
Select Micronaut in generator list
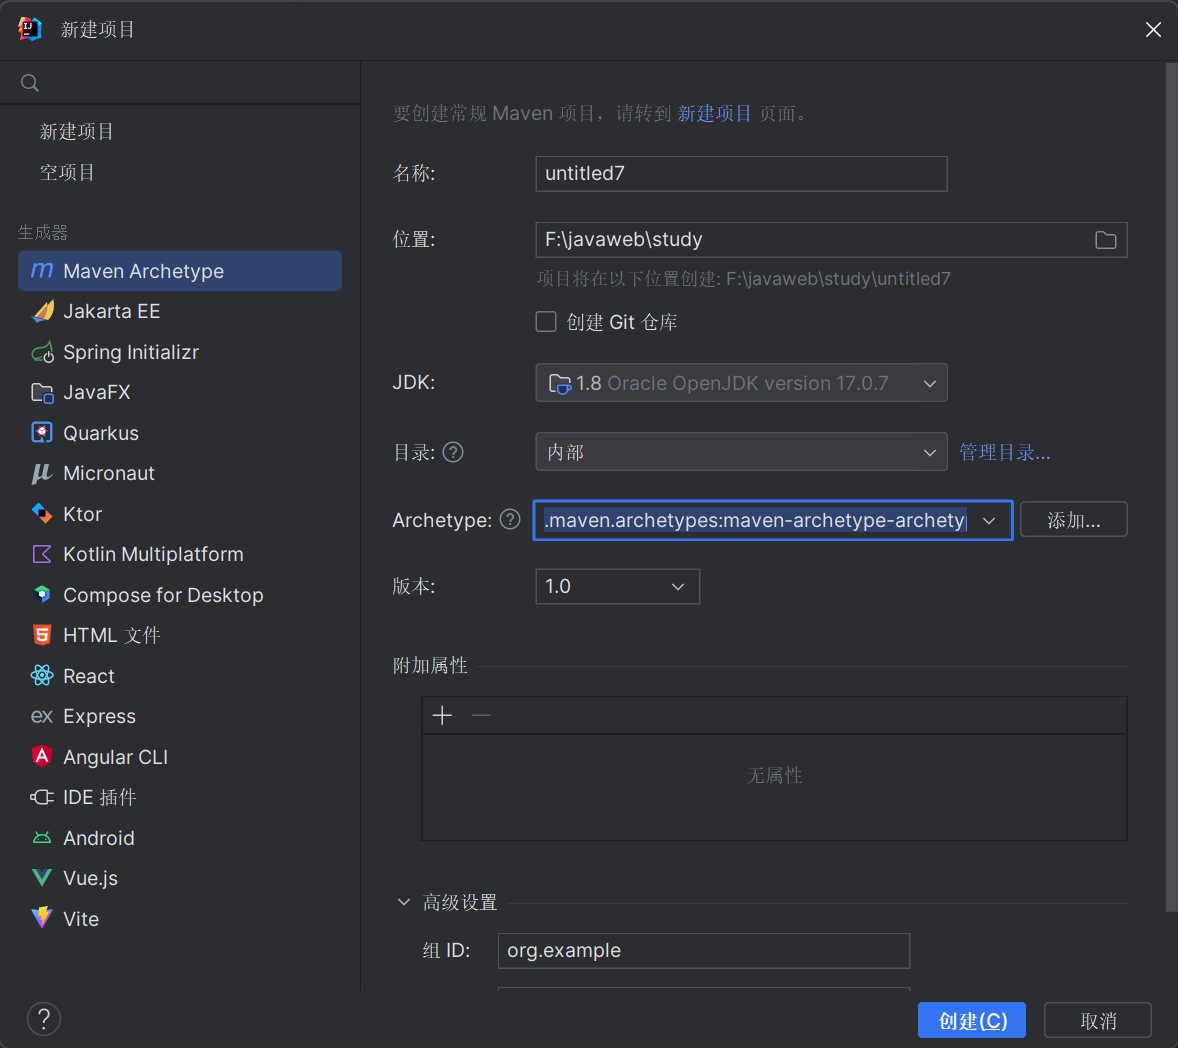coord(180,473)
